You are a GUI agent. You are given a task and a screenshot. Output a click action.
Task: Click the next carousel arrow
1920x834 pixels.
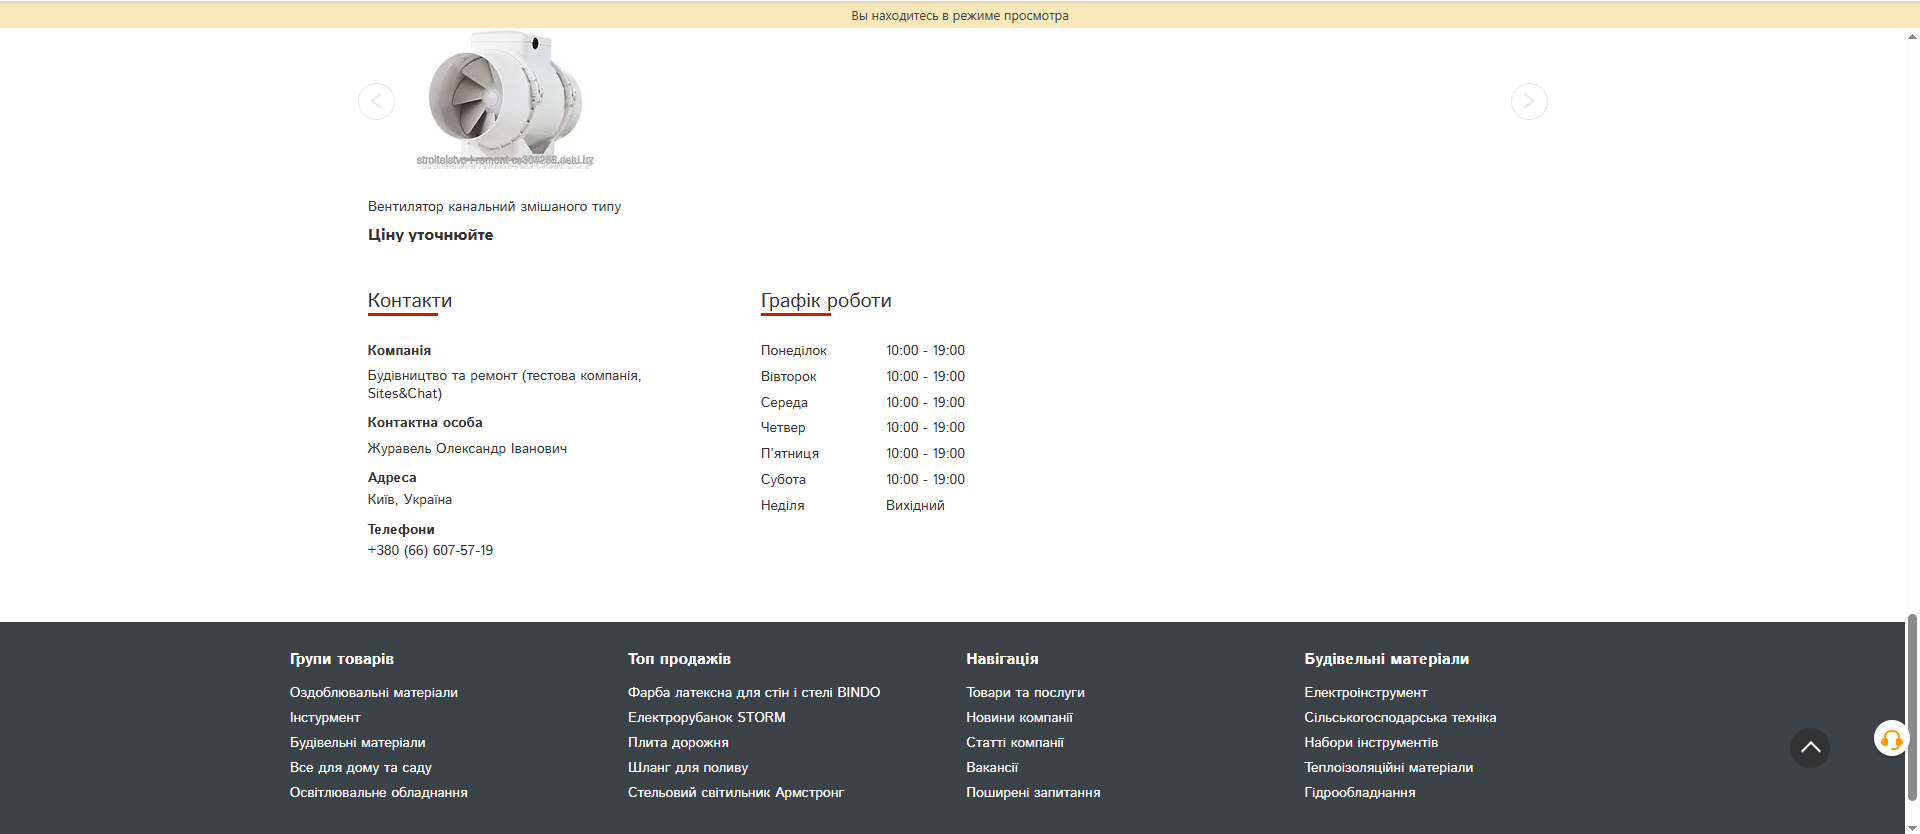[x=1528, y=101]
